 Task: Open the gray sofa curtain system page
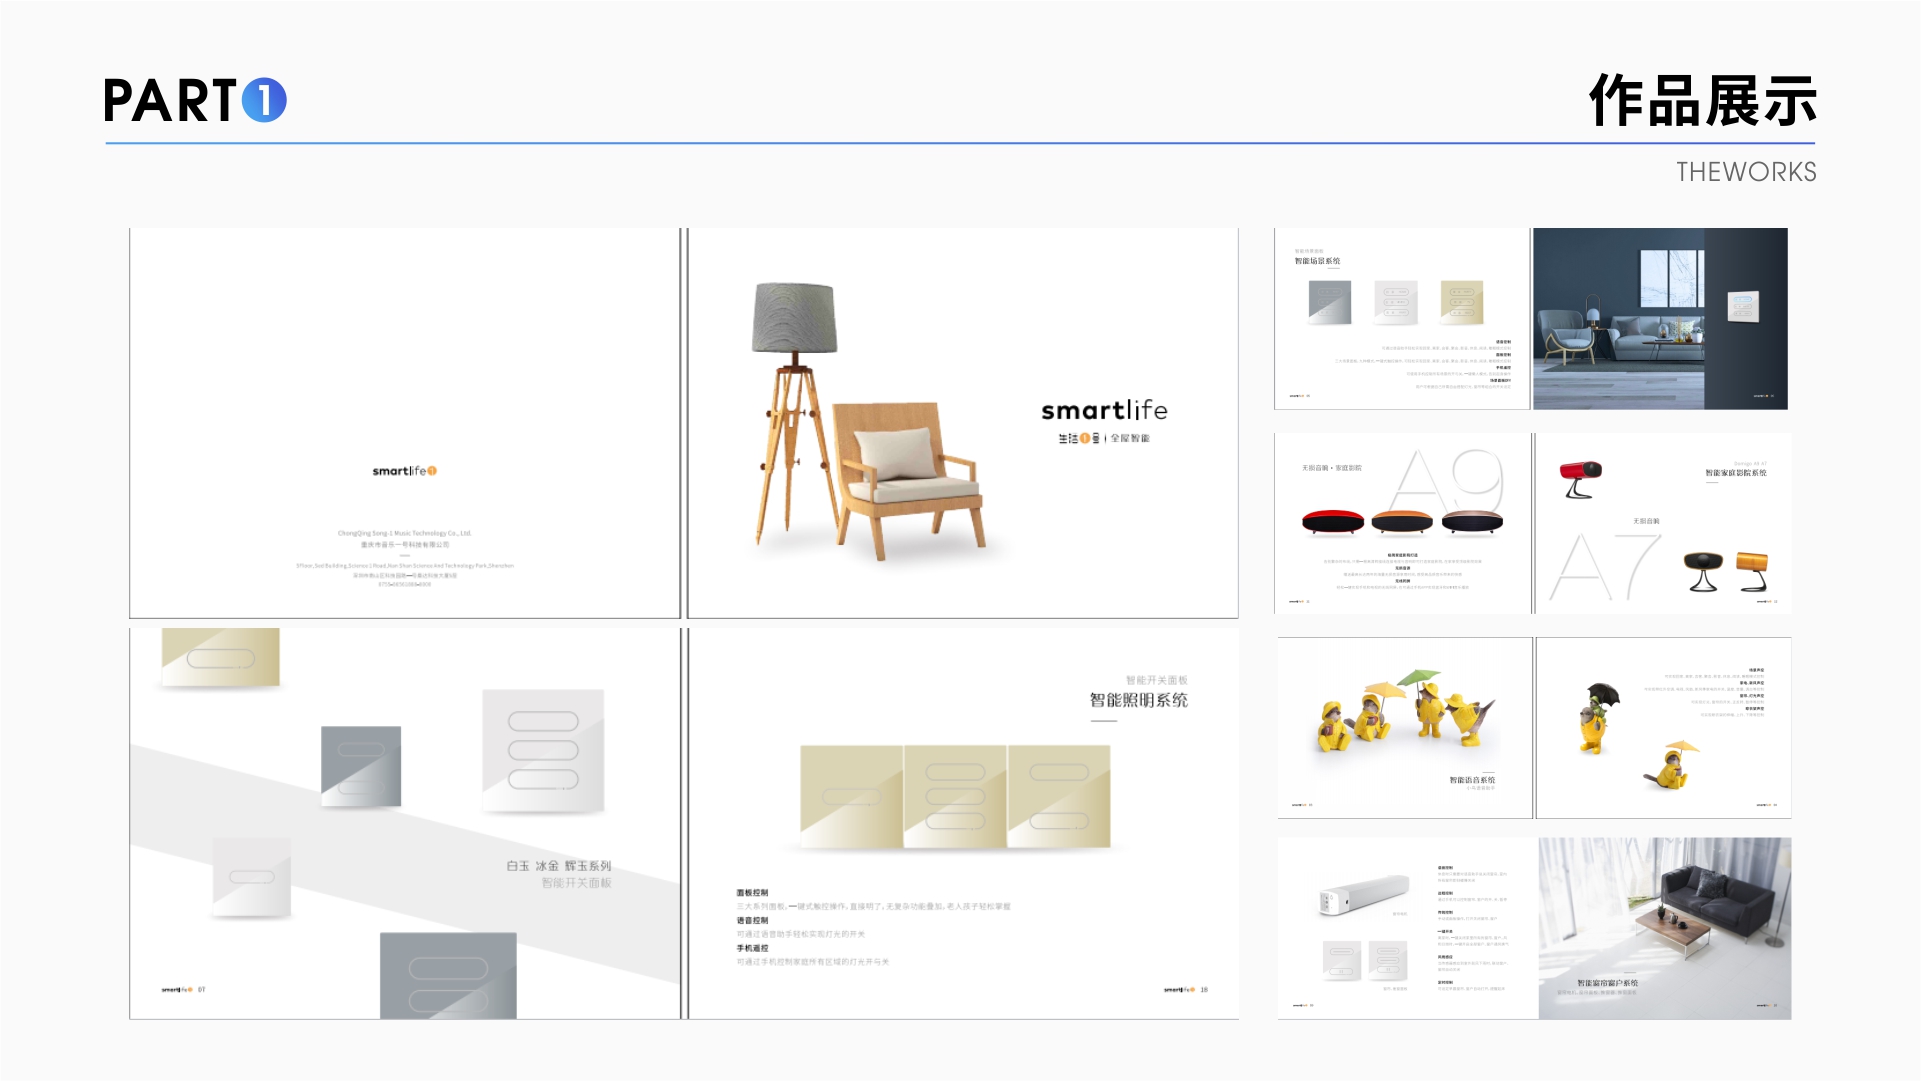click(x=1664, y=927)
